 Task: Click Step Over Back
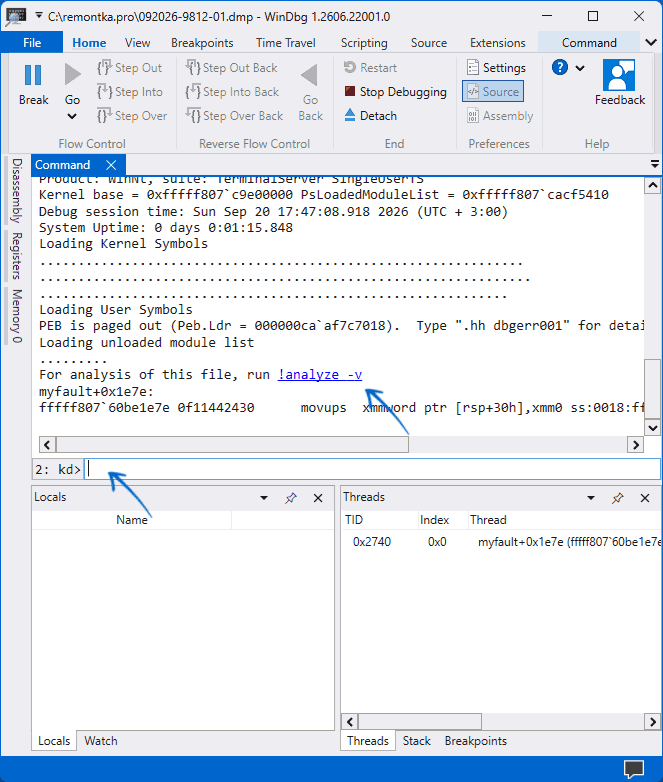pyautogui.click(x=234, y=116)
